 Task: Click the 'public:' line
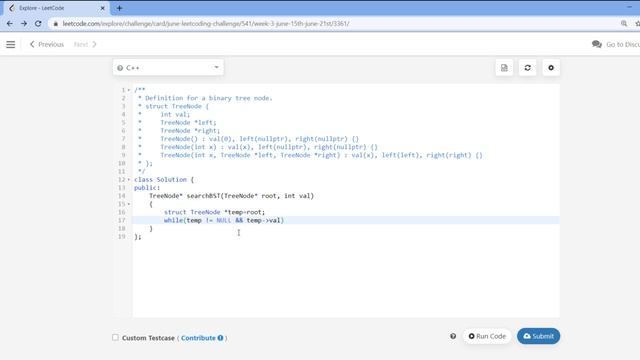(147, 188)
